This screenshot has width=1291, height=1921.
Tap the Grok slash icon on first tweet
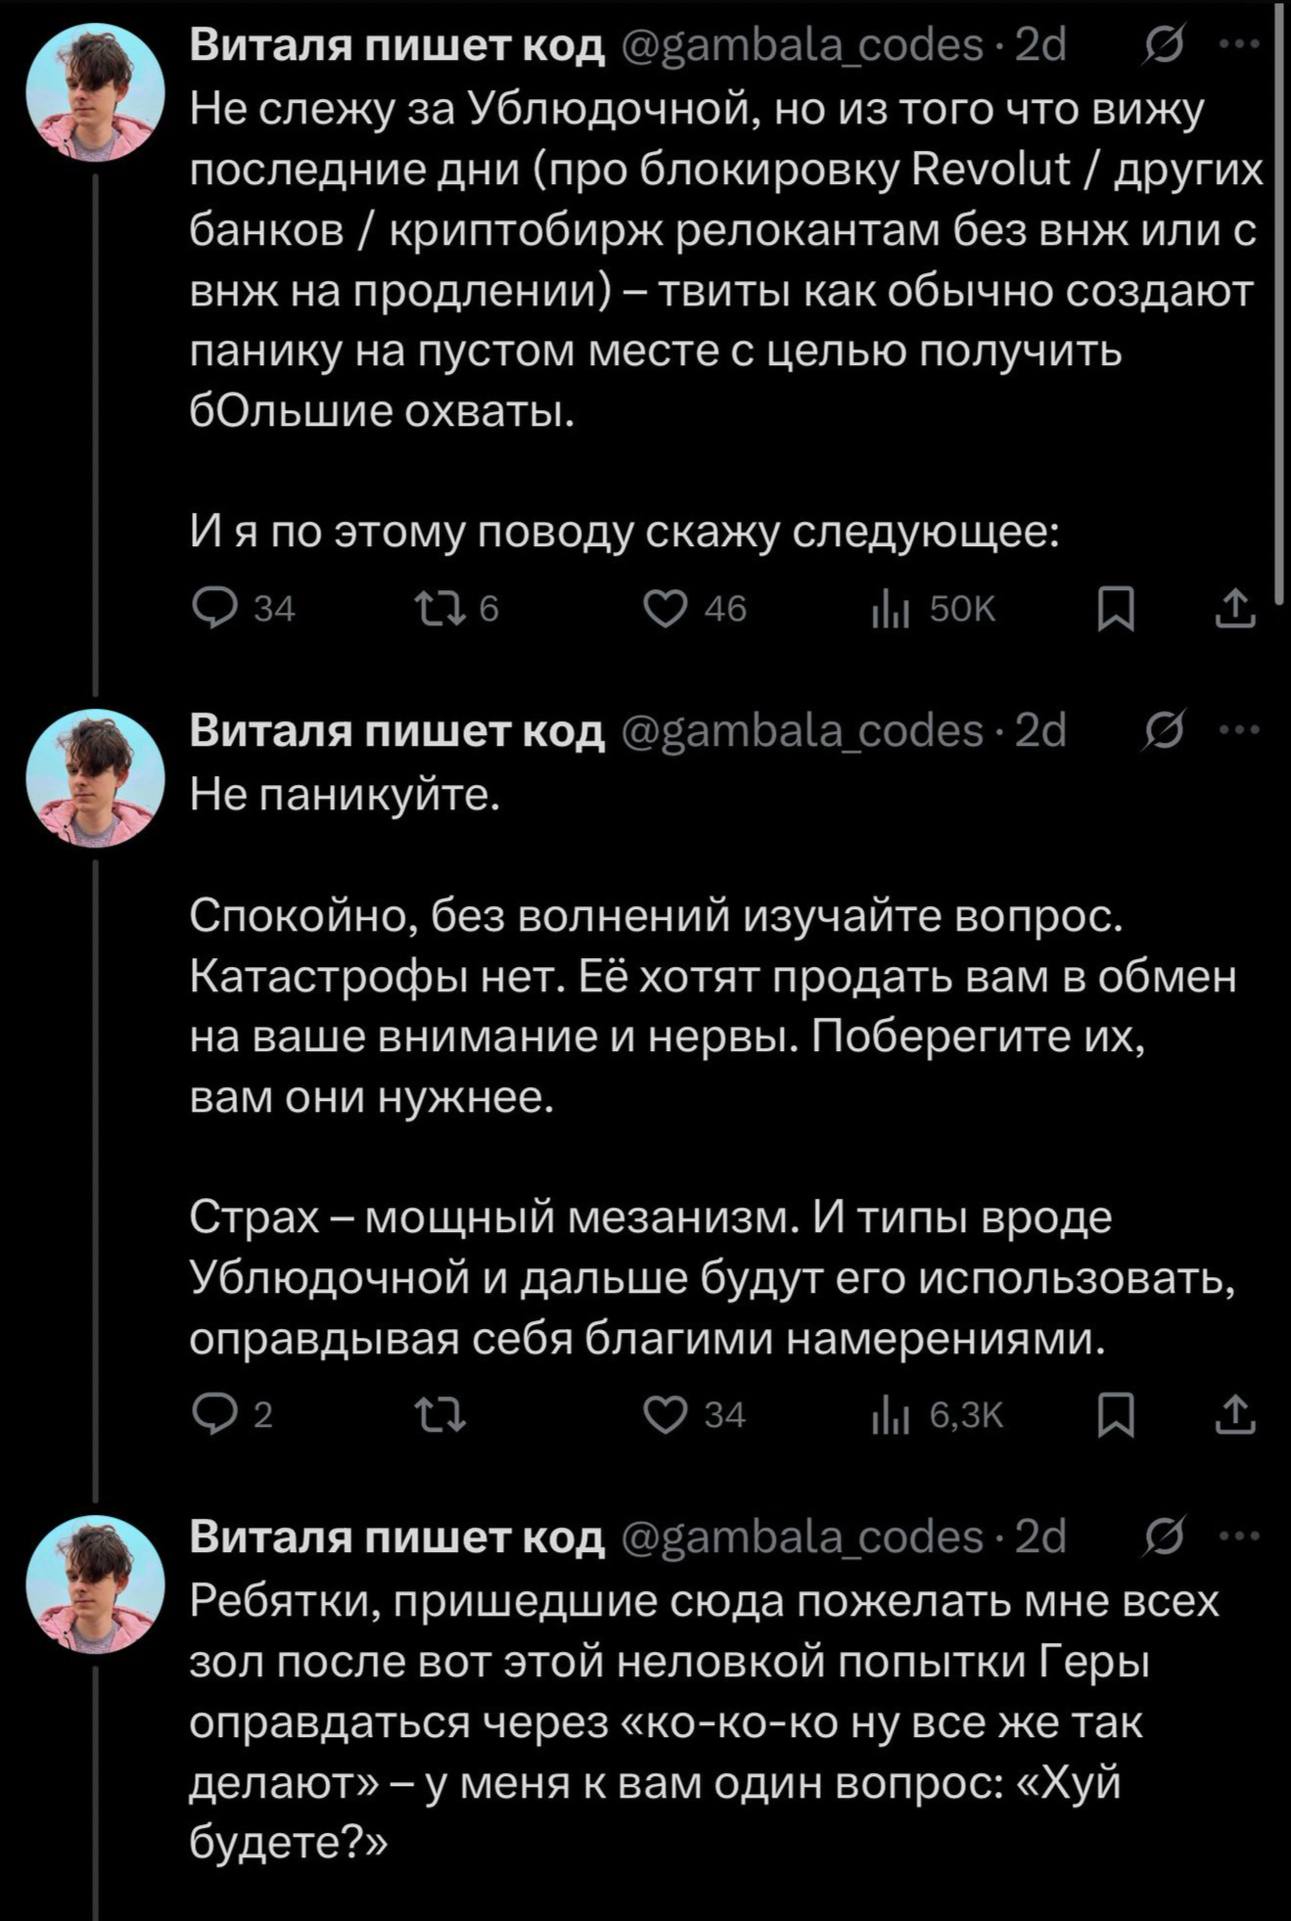pyautogui.click(x=1165, y=45)
